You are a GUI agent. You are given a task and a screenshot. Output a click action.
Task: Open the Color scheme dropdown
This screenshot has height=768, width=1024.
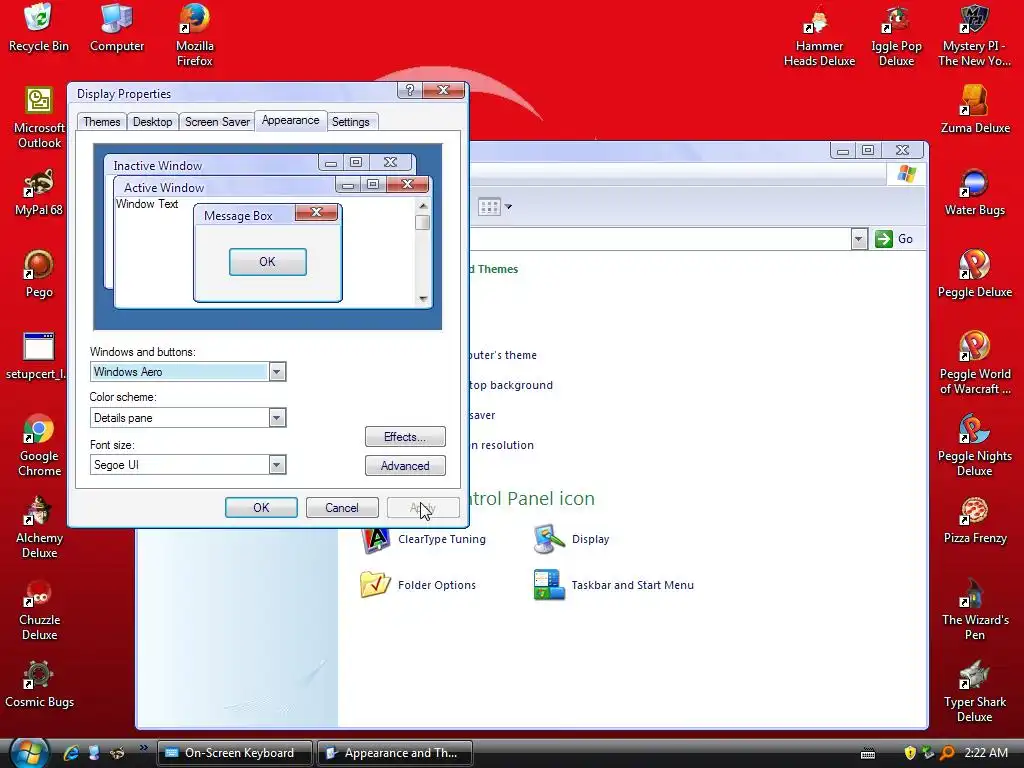point(277,417)
